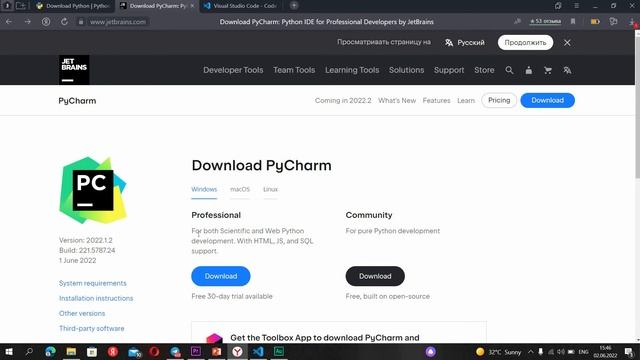
Task: Open Visual Studio Code from taskbar
Action: 258,351
